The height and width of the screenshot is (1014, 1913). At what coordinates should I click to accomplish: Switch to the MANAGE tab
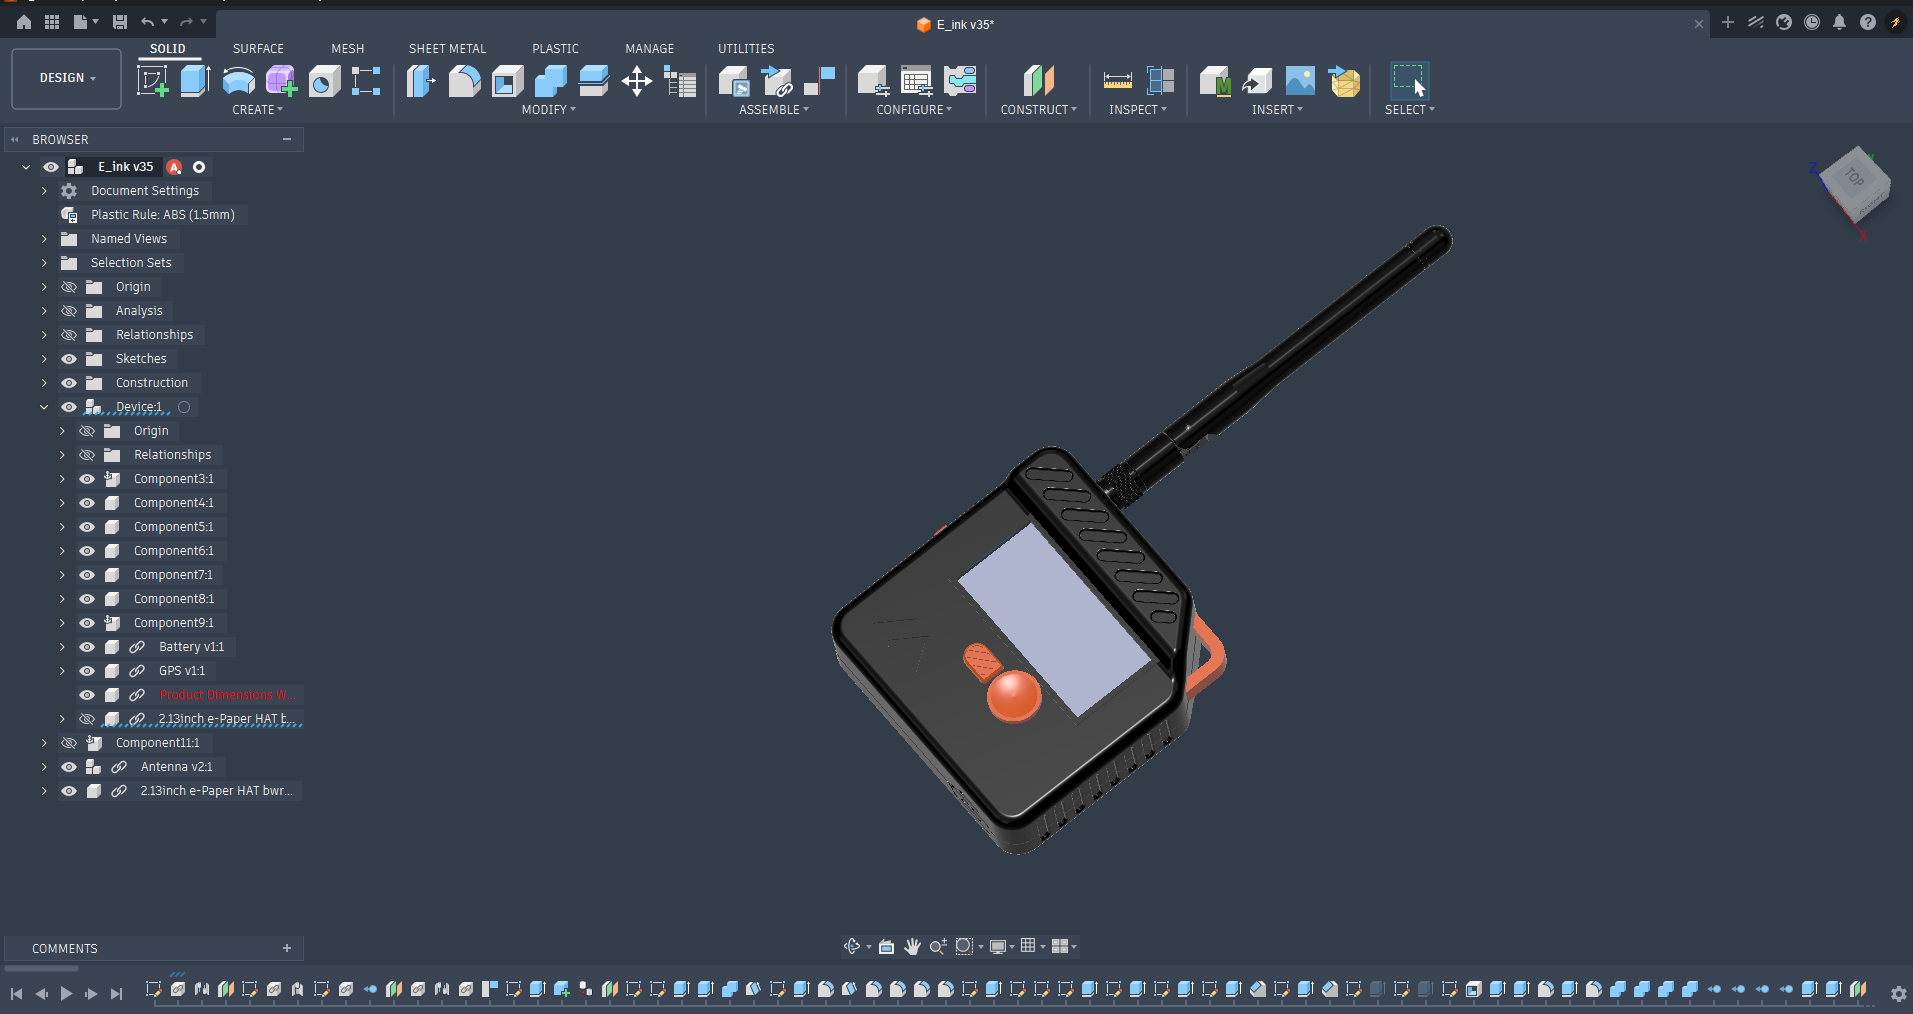point(650,48)
